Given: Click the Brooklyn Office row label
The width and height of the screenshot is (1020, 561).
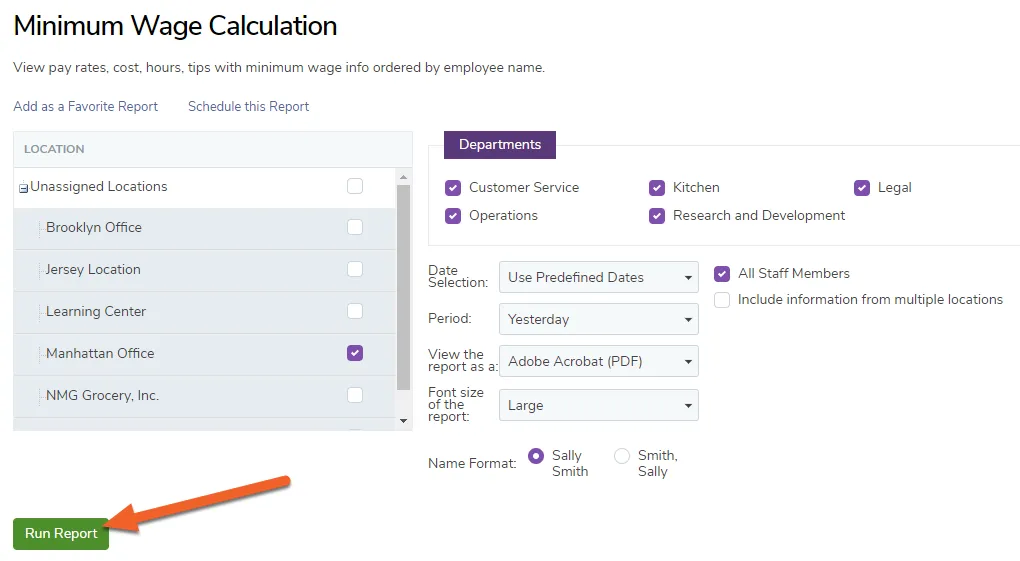Looking at the screenshot, I should click(94, 227).
